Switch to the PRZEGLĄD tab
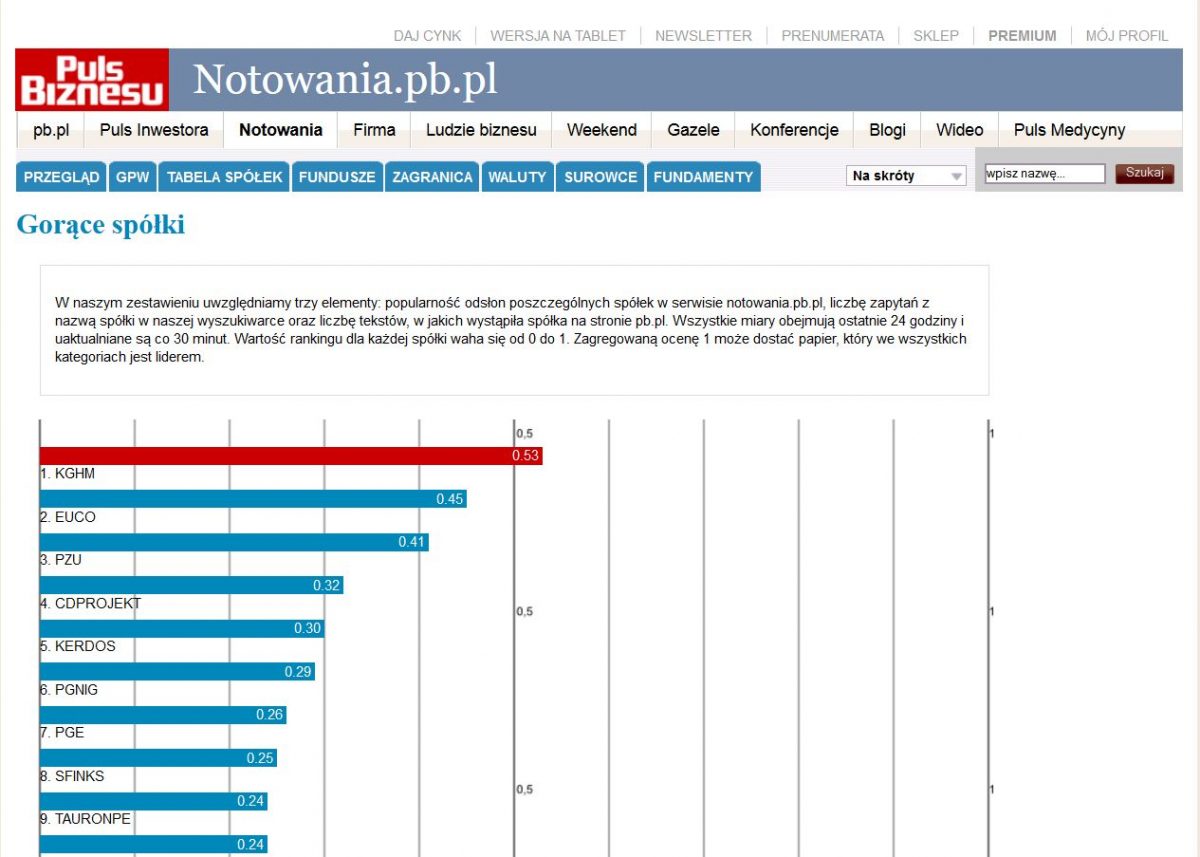1200x857 pixels. pos(61,177)
